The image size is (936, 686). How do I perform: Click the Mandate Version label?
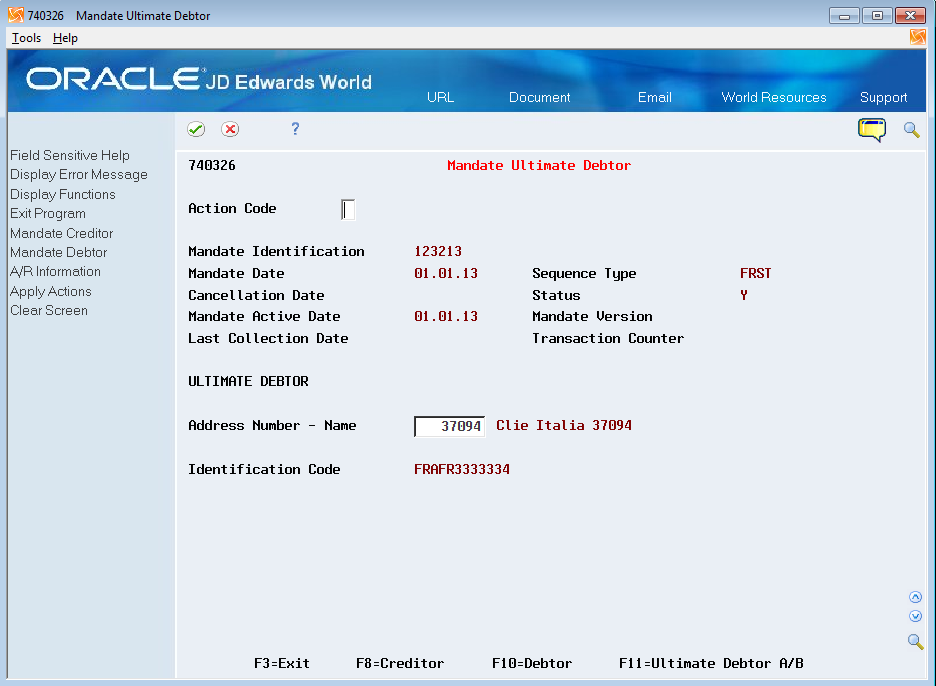point(592,316)
